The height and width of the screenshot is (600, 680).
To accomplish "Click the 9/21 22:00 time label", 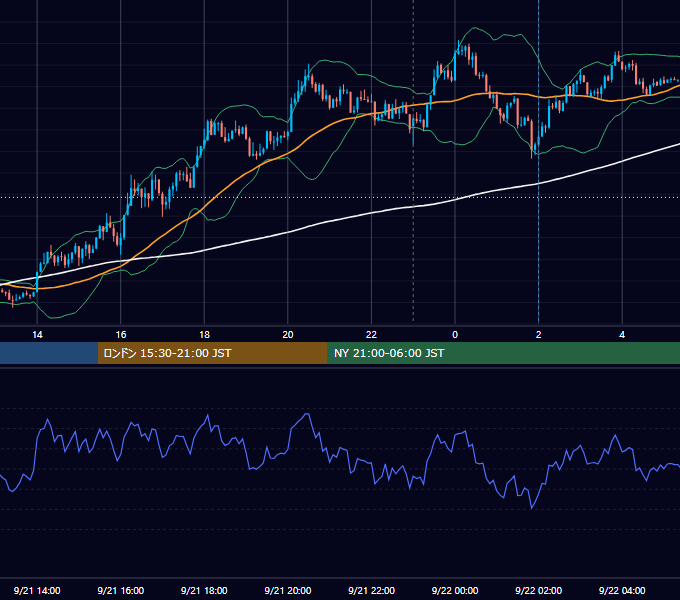I will 371,590.
